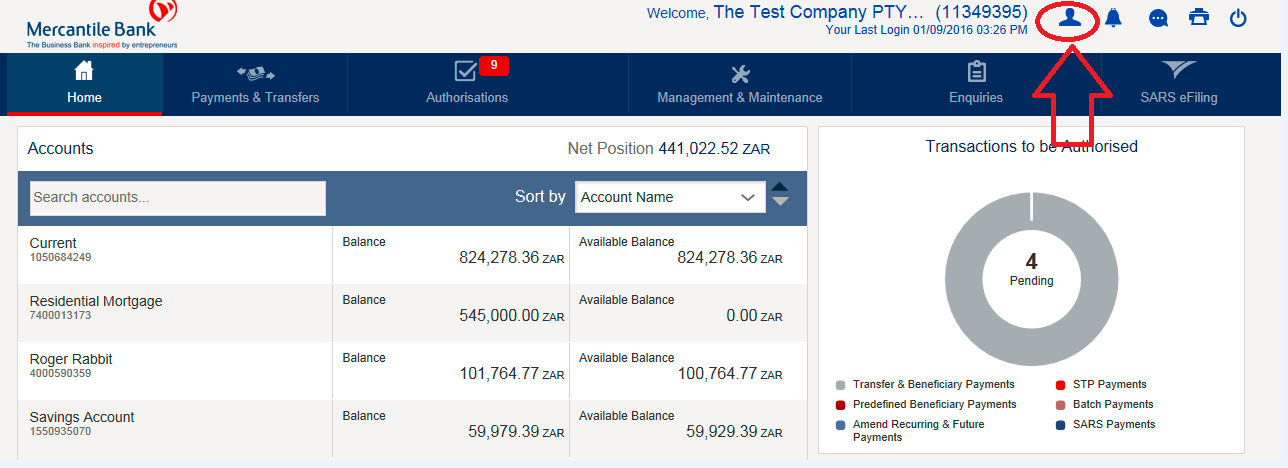Click the Mercantile Bank logo
The width and height of the screenshot is (1288, 468).
102,25
